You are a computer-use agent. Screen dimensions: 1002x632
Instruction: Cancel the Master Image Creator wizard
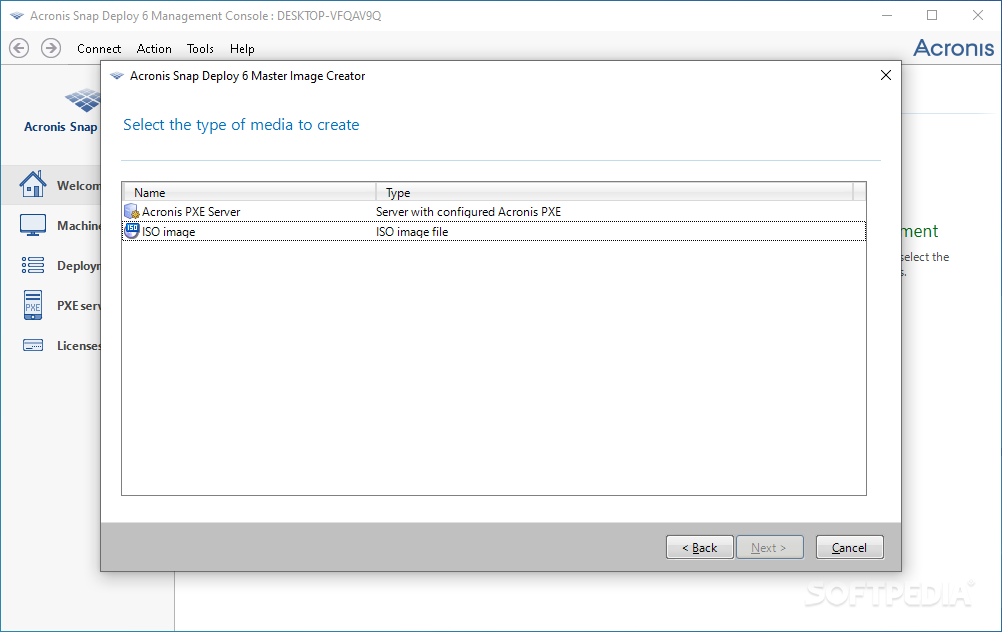click(x=849, y=547)
